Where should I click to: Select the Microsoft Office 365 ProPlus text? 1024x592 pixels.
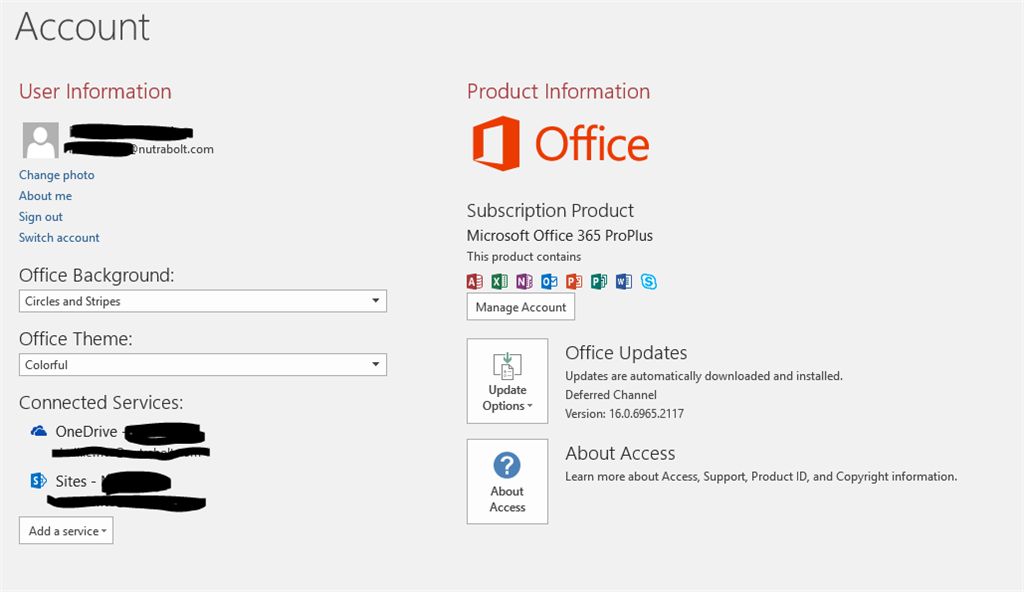tap(560, 236)
